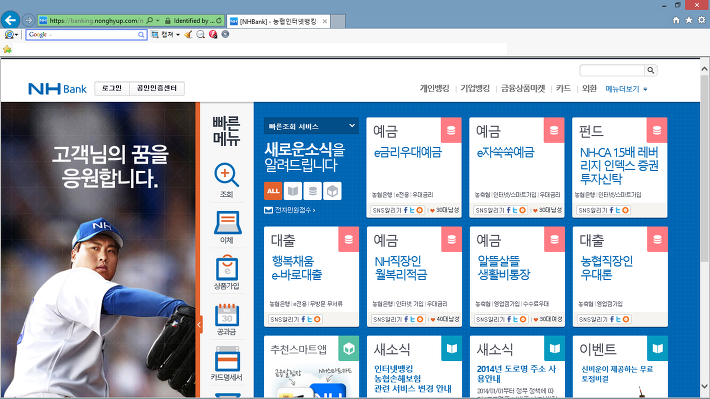Image resolution: width=710 pixels, height=399 pixels.
Task: Click book icon on 이벤트 card
Action: pos(657,348)
